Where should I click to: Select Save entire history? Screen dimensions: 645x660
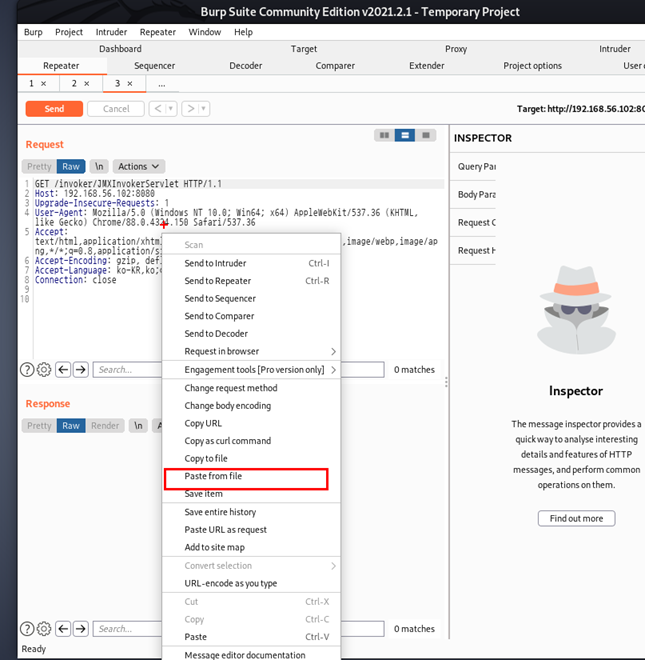pyautogui.click(x=251, y=512)
